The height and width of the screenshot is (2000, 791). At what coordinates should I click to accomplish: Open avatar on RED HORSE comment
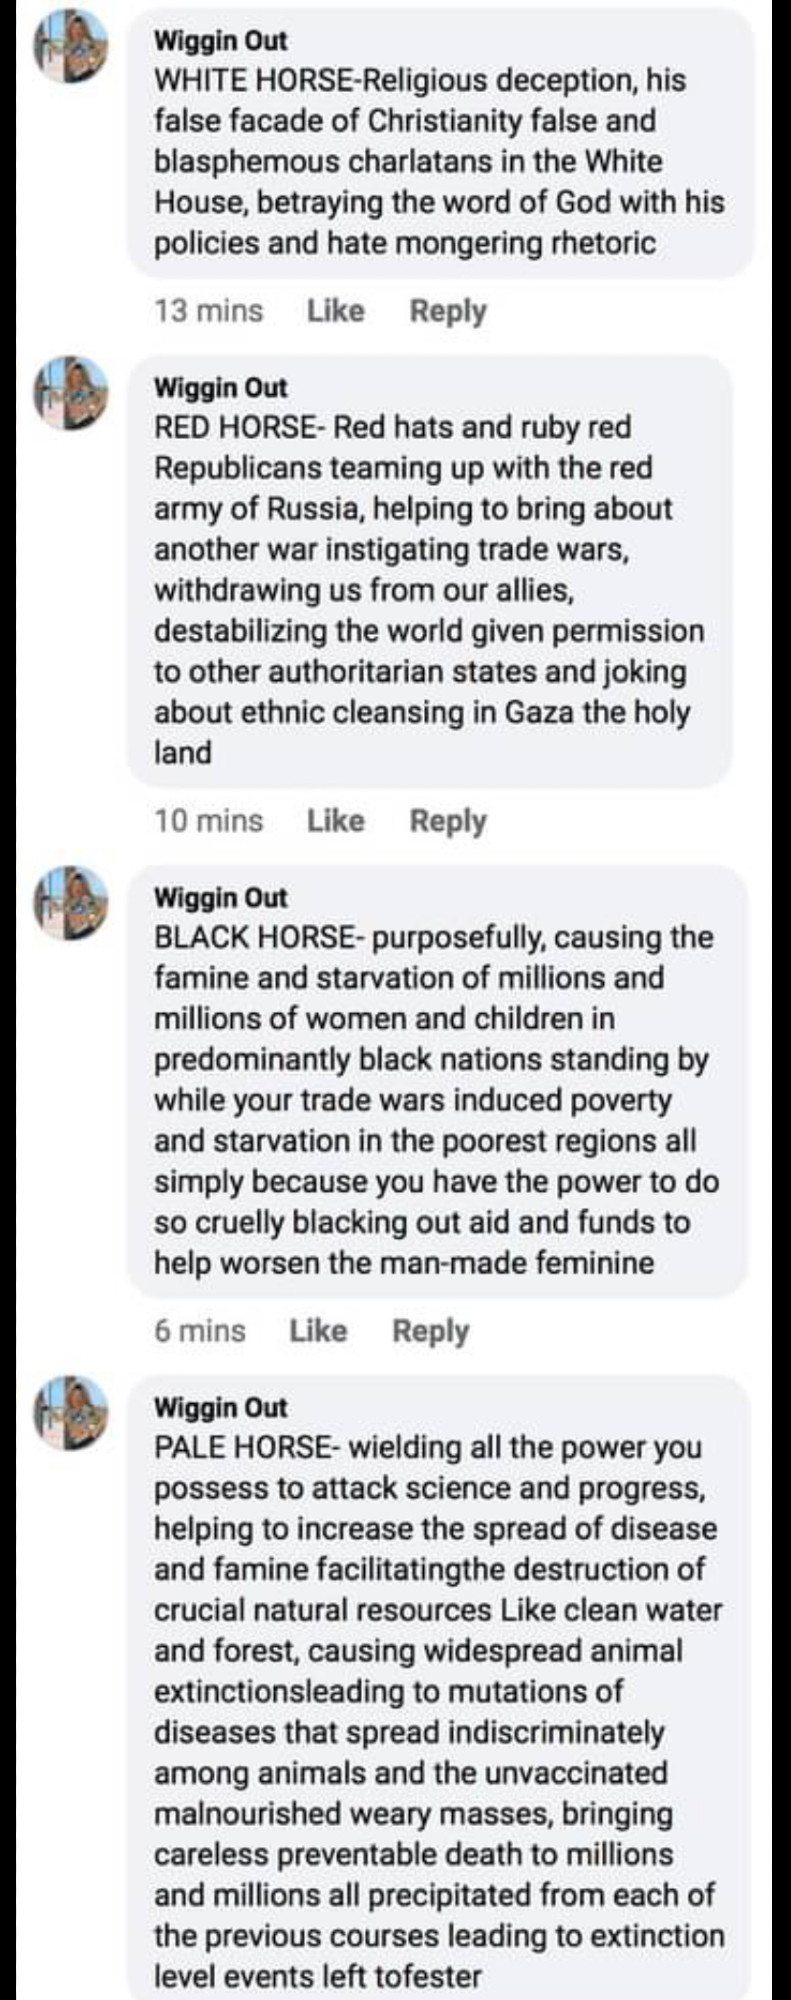click(70, 393)
